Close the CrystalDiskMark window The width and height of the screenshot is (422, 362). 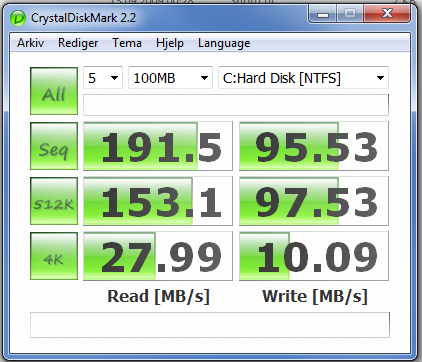tap(387, 14)
